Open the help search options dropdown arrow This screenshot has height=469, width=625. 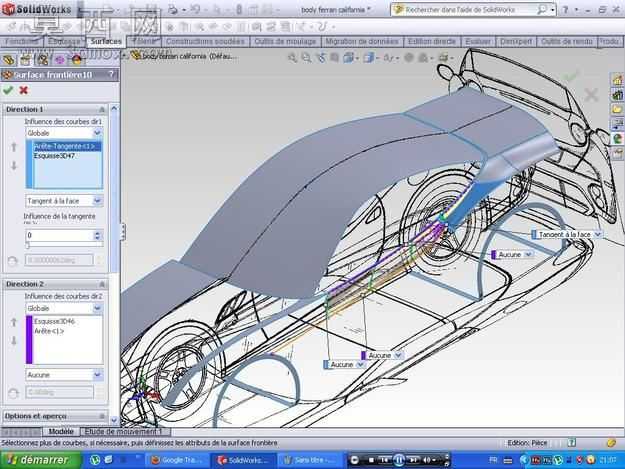(553, 10)
